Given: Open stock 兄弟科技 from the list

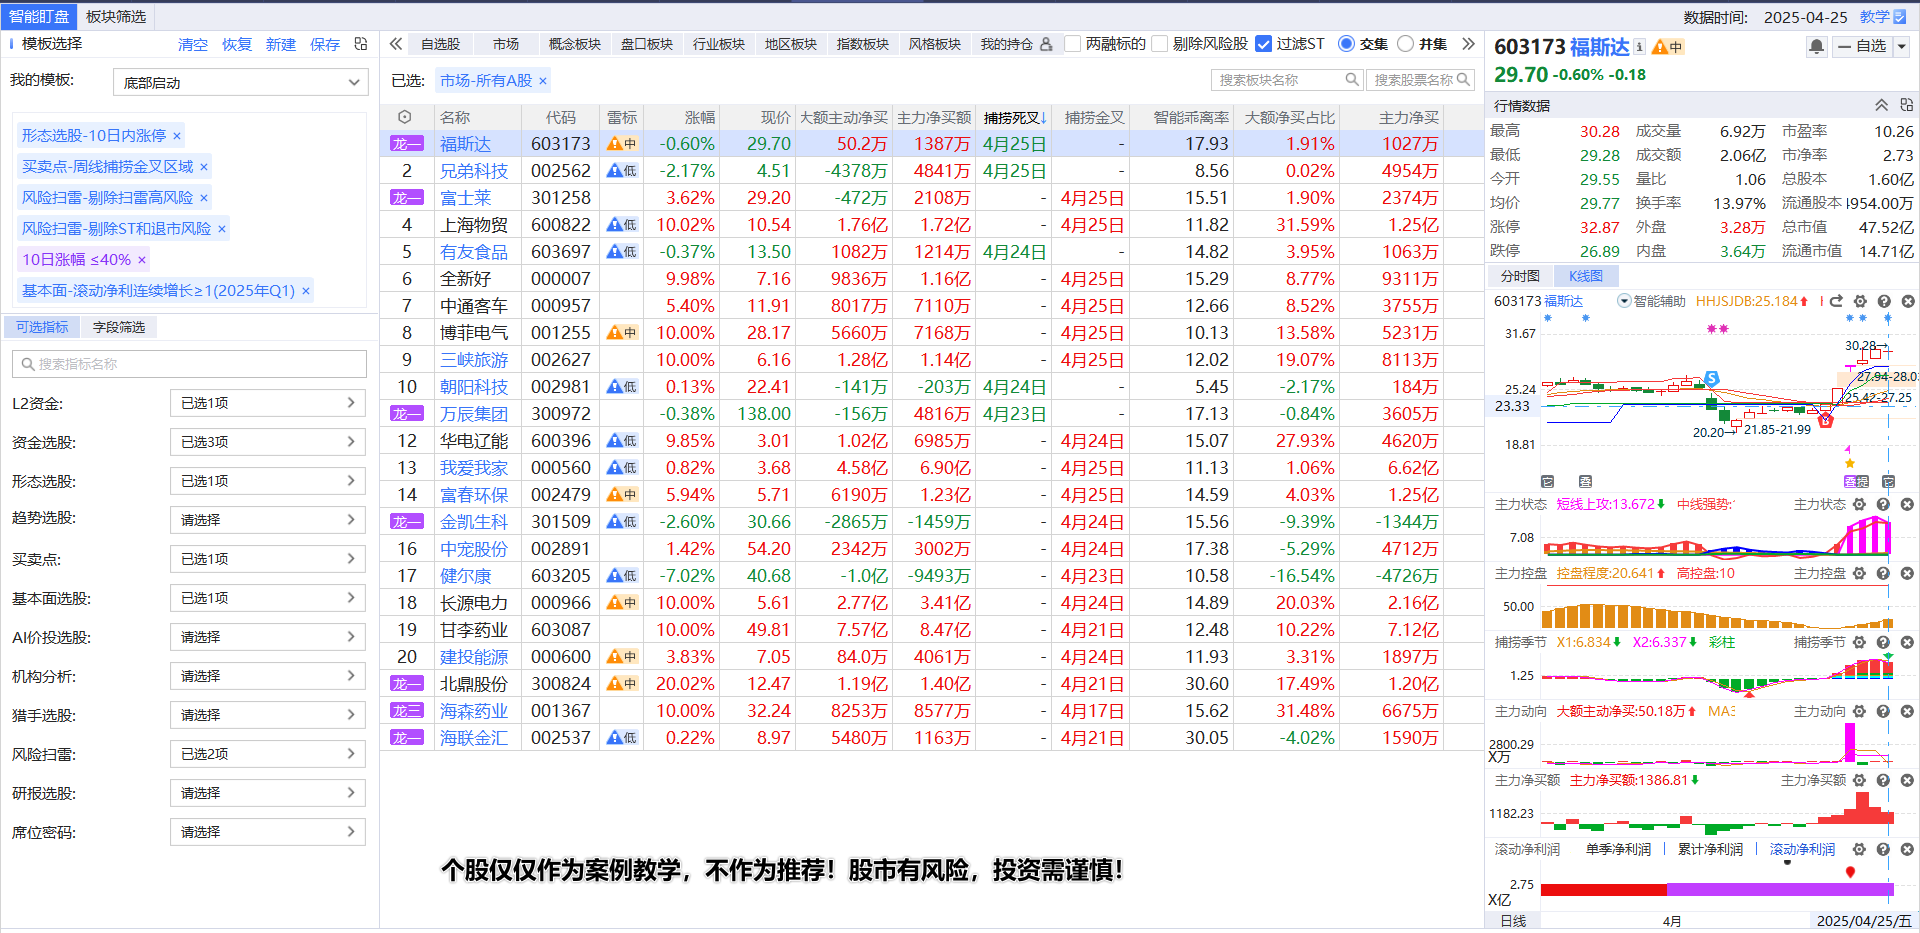Looking at the screenshot, I should 474,171.
